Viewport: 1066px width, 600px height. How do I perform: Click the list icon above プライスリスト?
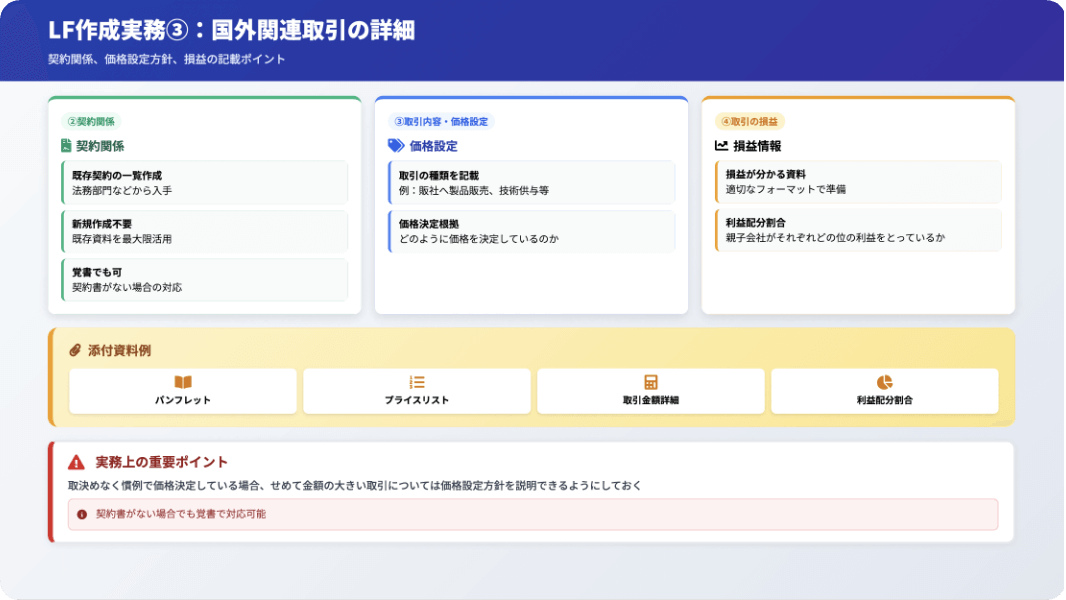point(417,383)
